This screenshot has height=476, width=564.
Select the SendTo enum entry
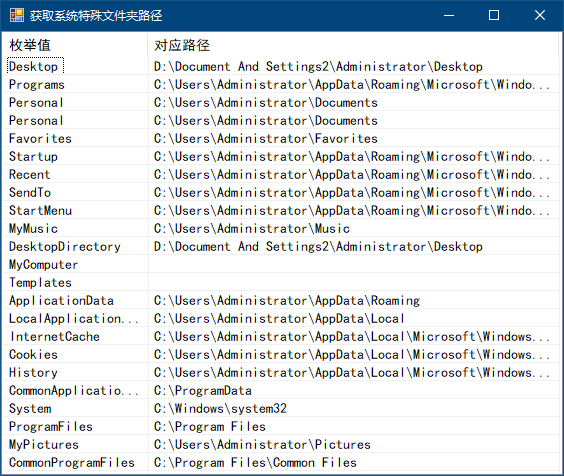tap(30, 192)
